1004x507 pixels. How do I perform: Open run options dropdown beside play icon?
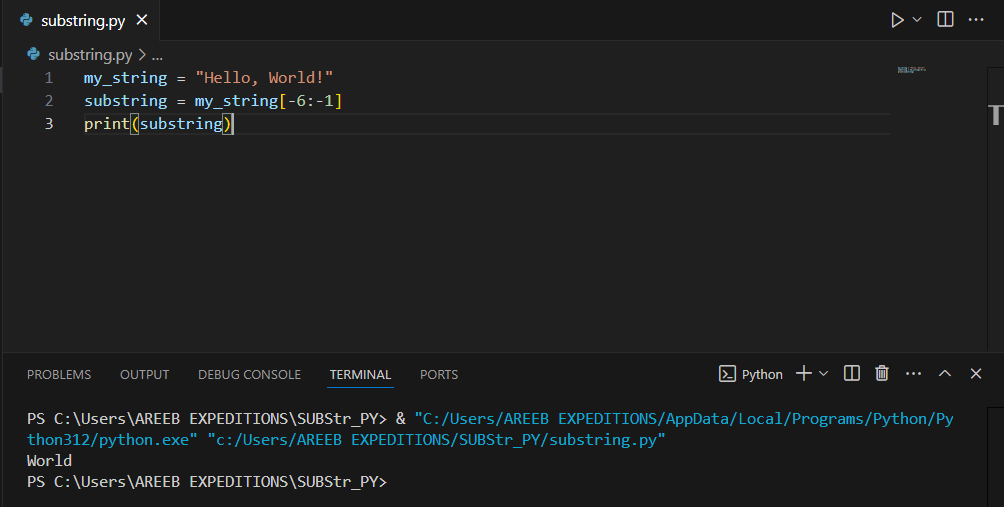click(x=917, y=20)
